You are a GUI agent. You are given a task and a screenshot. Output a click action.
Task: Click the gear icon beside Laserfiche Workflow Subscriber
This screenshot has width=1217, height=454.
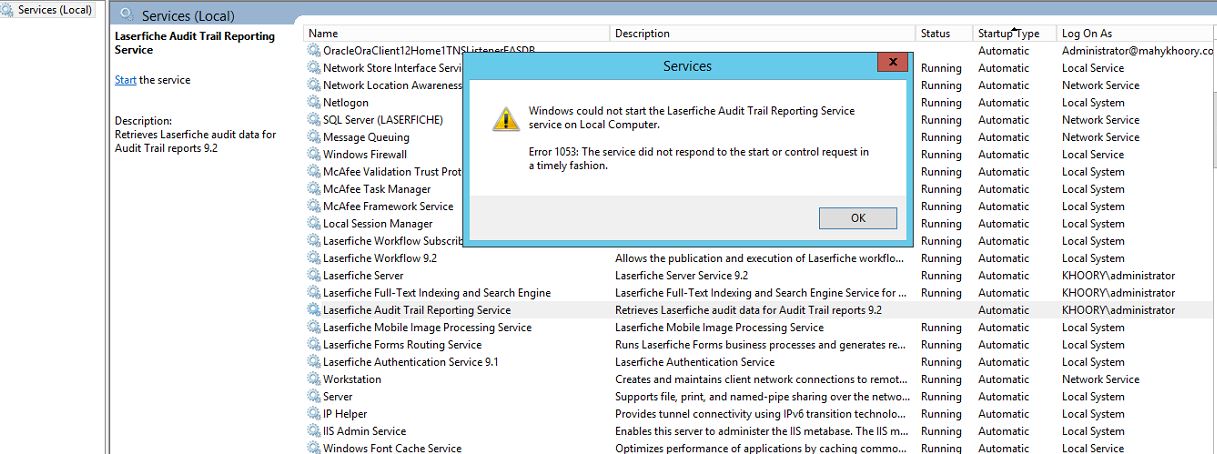[x=314, y=241]
